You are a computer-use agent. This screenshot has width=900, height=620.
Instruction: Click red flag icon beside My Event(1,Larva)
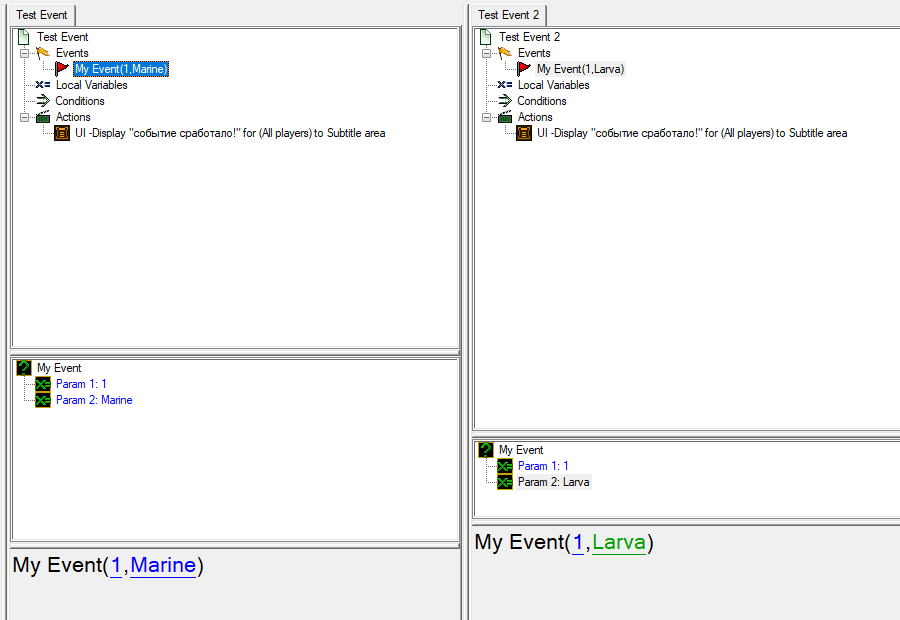tap(524, 69)
